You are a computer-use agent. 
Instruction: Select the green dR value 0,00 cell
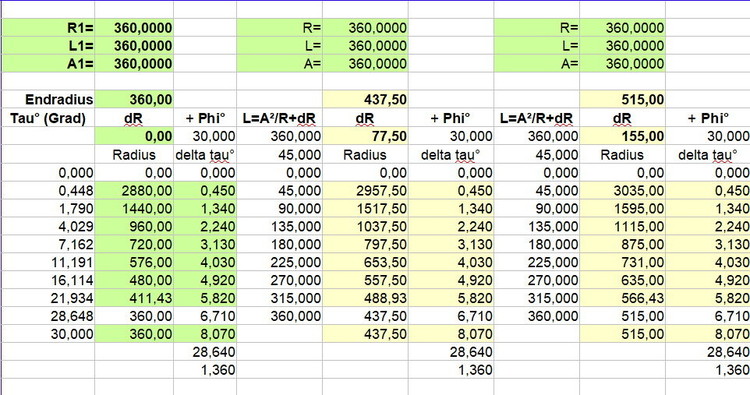[x=134, y=136]
